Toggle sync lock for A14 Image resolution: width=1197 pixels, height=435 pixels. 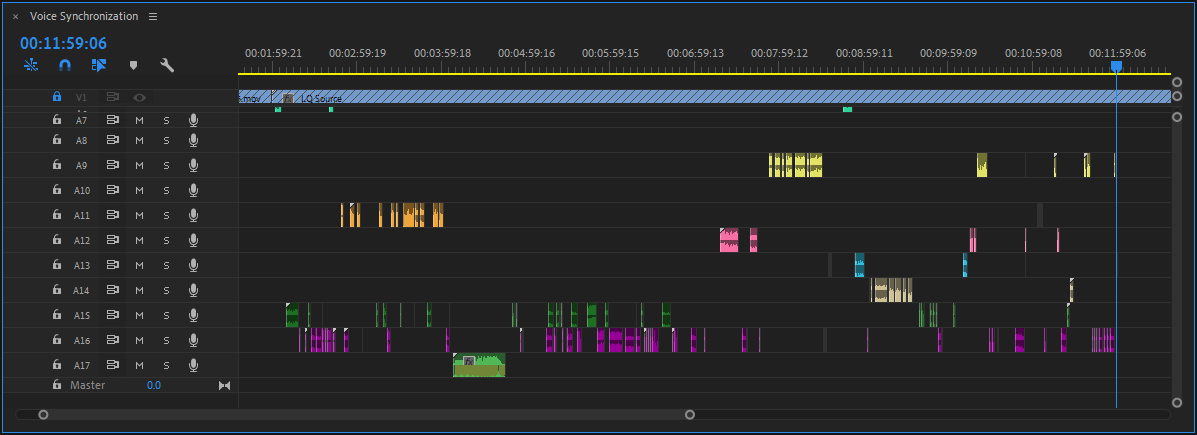click(113, 290)
